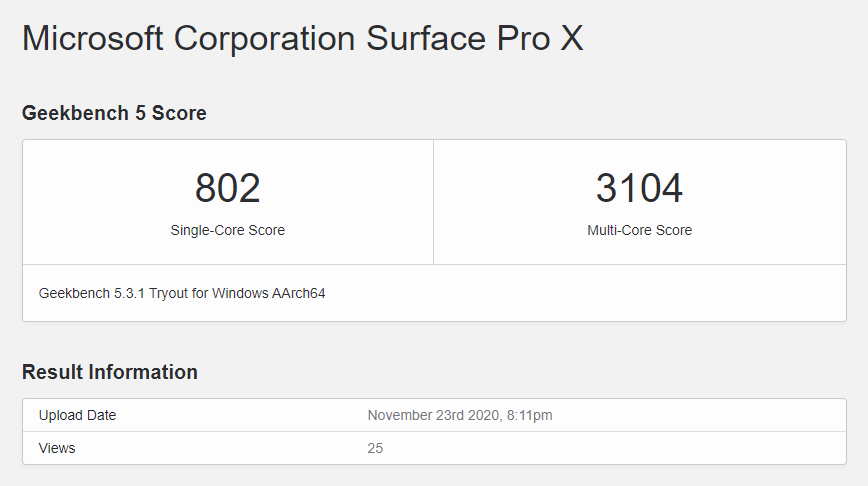Viewport: 868px width, 486px height.
Task: Click Geekbench 5.3.1 Tryout for Windows AArch64 text
Action: 182,293
